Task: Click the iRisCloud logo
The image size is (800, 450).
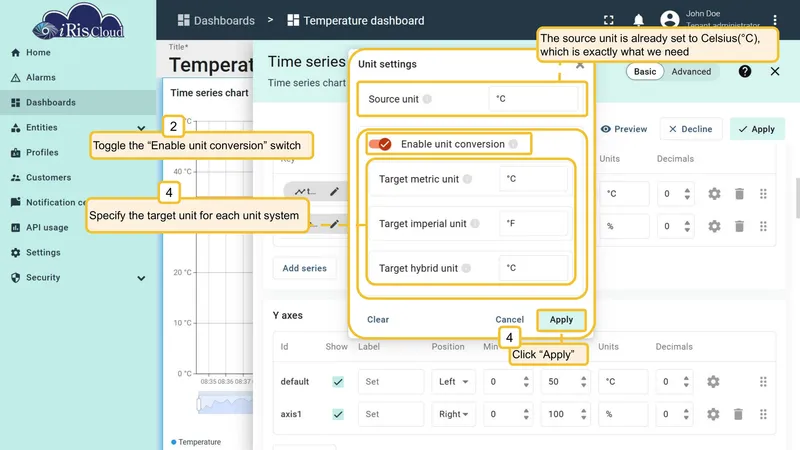Action: pyautogui.click(x=78, y=21)
